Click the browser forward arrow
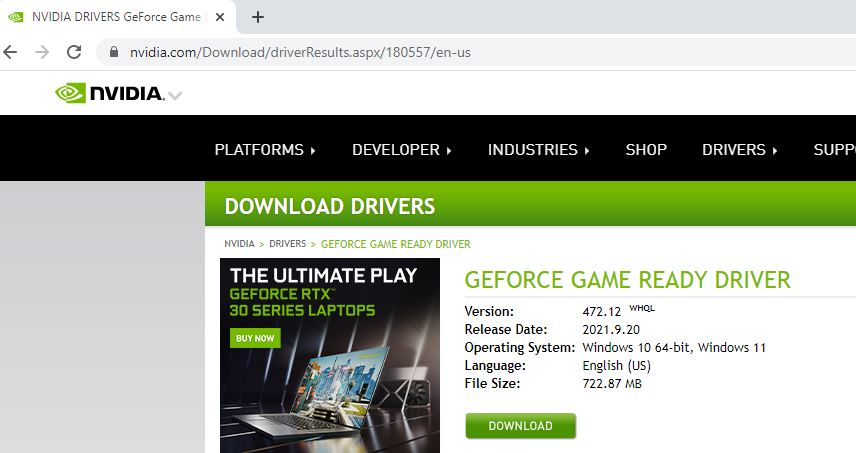This screenshot has width=856, height=453. 42,52
